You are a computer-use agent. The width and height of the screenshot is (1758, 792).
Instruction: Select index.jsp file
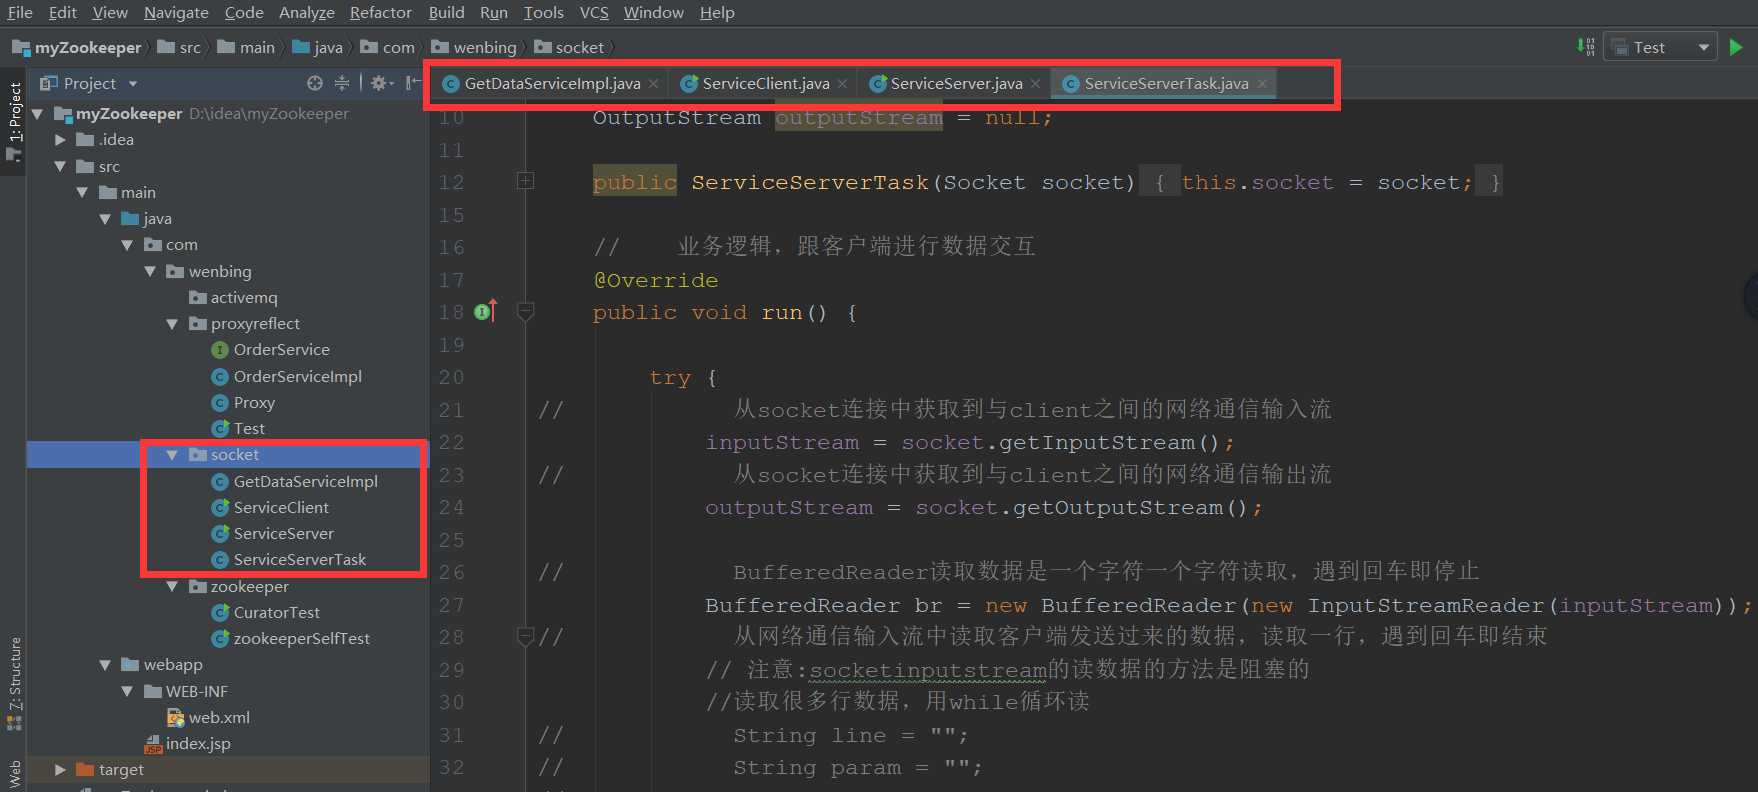(187, 744)
